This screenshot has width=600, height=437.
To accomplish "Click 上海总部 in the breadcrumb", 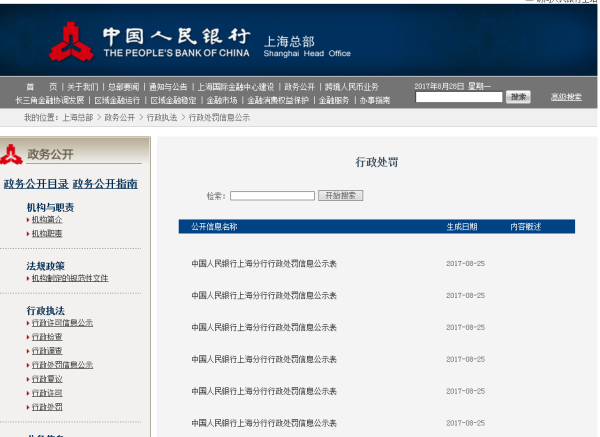I will [x=78, y=117].
